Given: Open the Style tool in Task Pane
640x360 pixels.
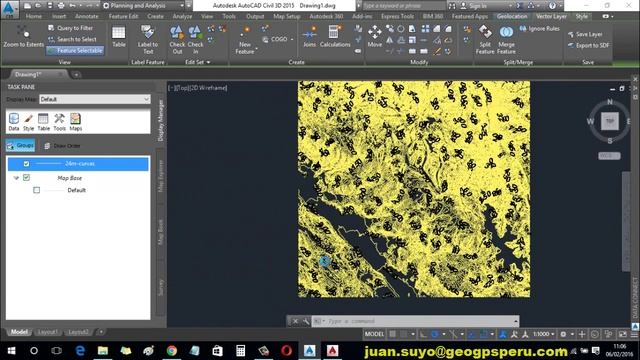Looking at the screenshot, I should 28,122.
